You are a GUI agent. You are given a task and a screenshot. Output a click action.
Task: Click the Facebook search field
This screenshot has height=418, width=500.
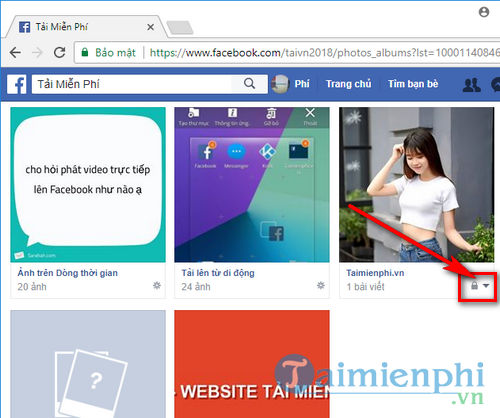[x=132, y=84]
